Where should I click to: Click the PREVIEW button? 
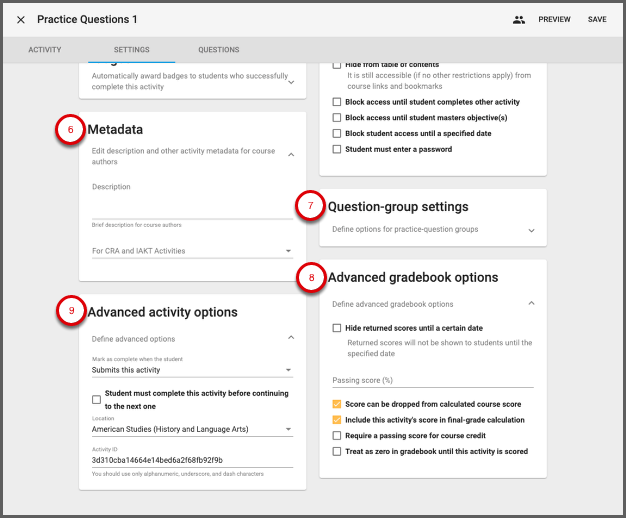coord(554,20)
